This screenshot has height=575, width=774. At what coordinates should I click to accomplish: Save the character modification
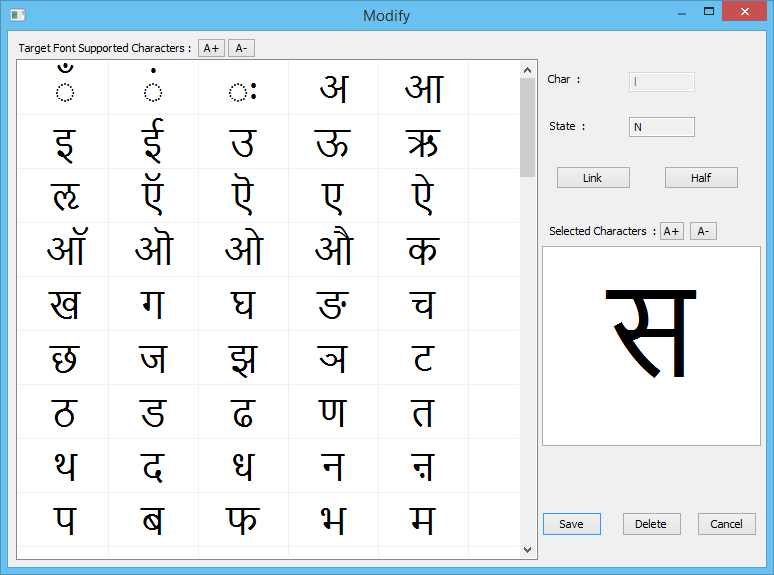(572, 524)
